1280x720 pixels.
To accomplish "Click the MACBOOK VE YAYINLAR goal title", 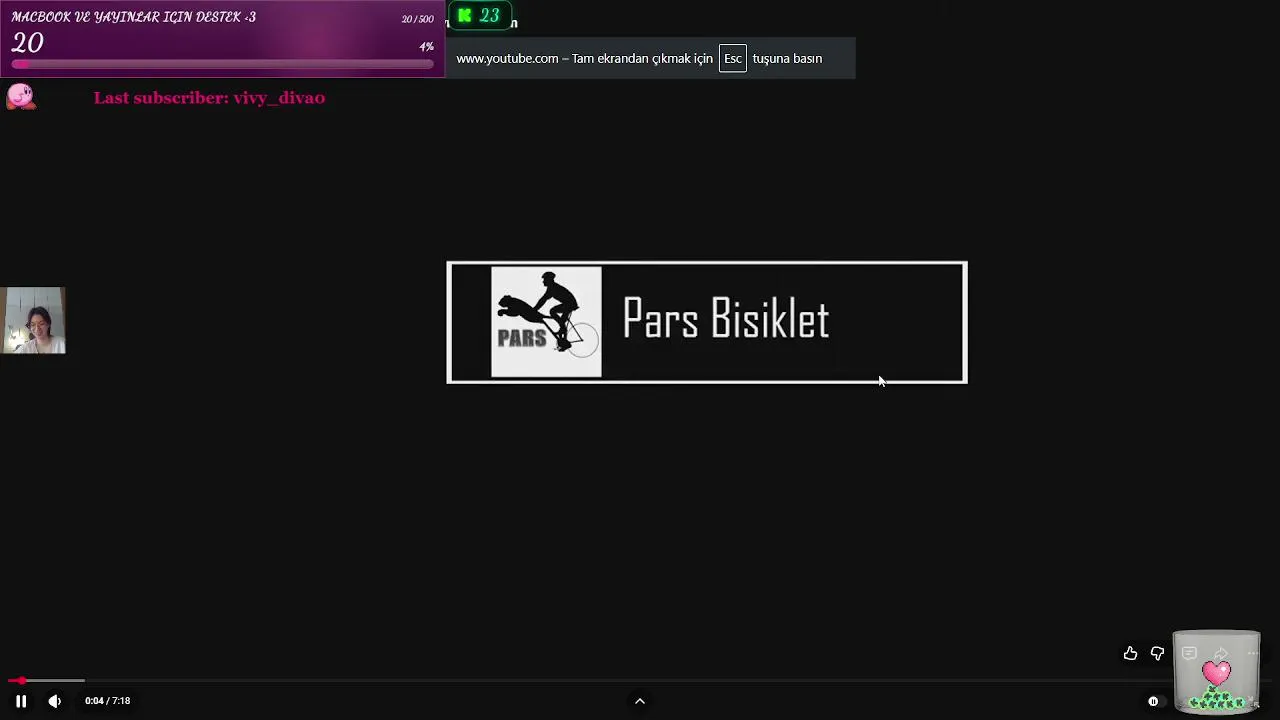I will [134, 17].
